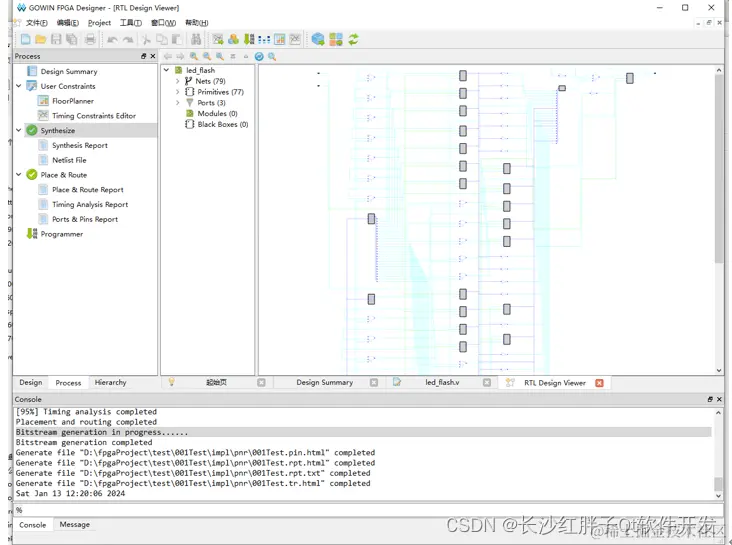732x545 pixels.
Task: Close the RTL Design Viewer tab
Action: click(x=599, y=383)
